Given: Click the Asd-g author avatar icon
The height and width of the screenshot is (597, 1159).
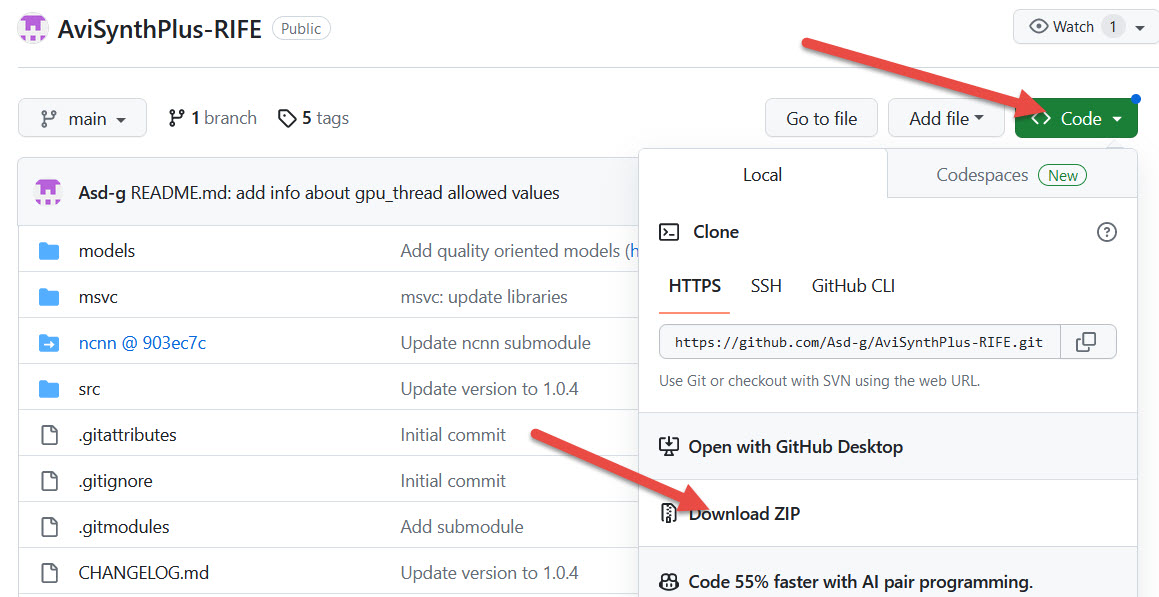Looking at the screenshot, I should (48, 192).
